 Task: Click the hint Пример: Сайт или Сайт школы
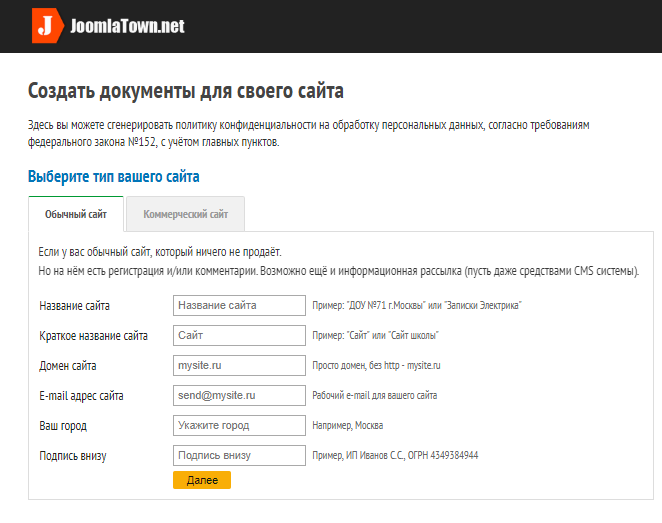point(375,335)
